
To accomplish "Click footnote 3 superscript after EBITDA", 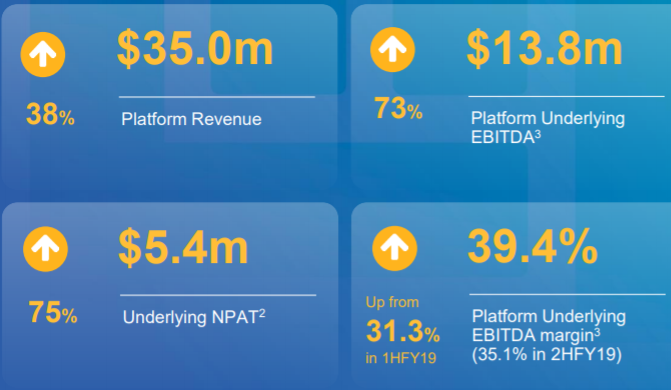I will pos(538,134).
